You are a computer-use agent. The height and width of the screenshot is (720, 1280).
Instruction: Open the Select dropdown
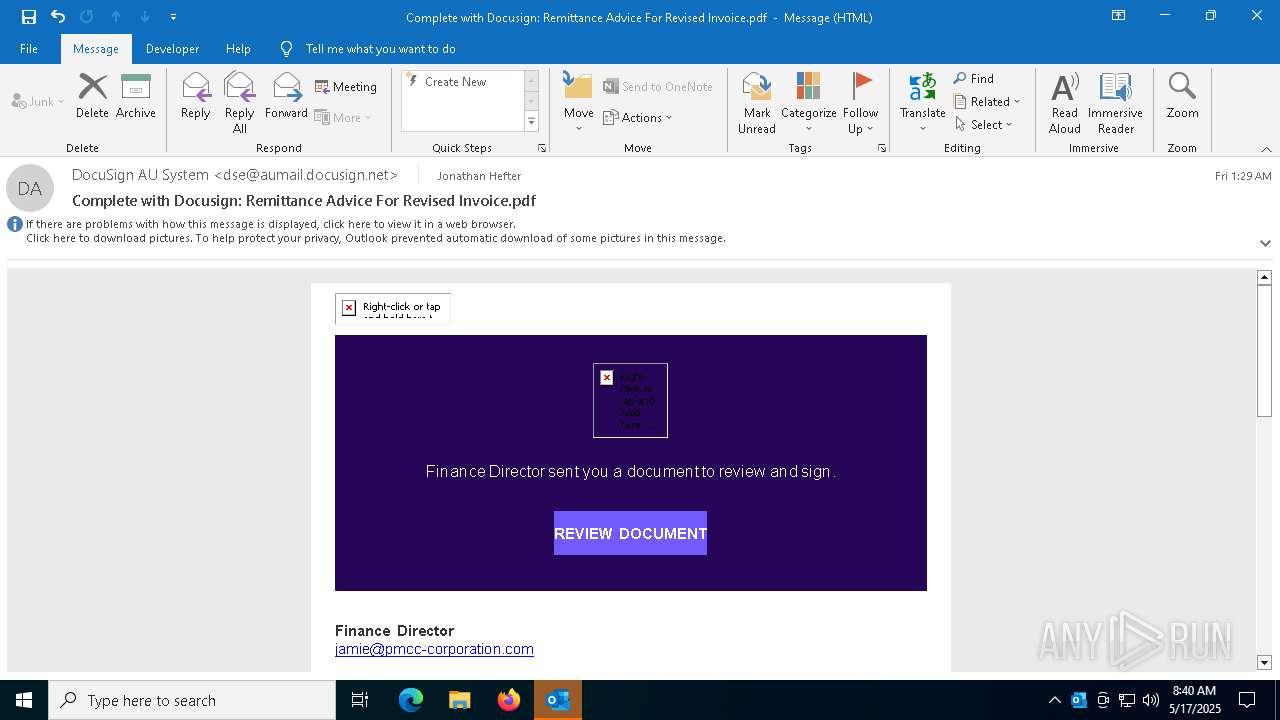point(984,124)
